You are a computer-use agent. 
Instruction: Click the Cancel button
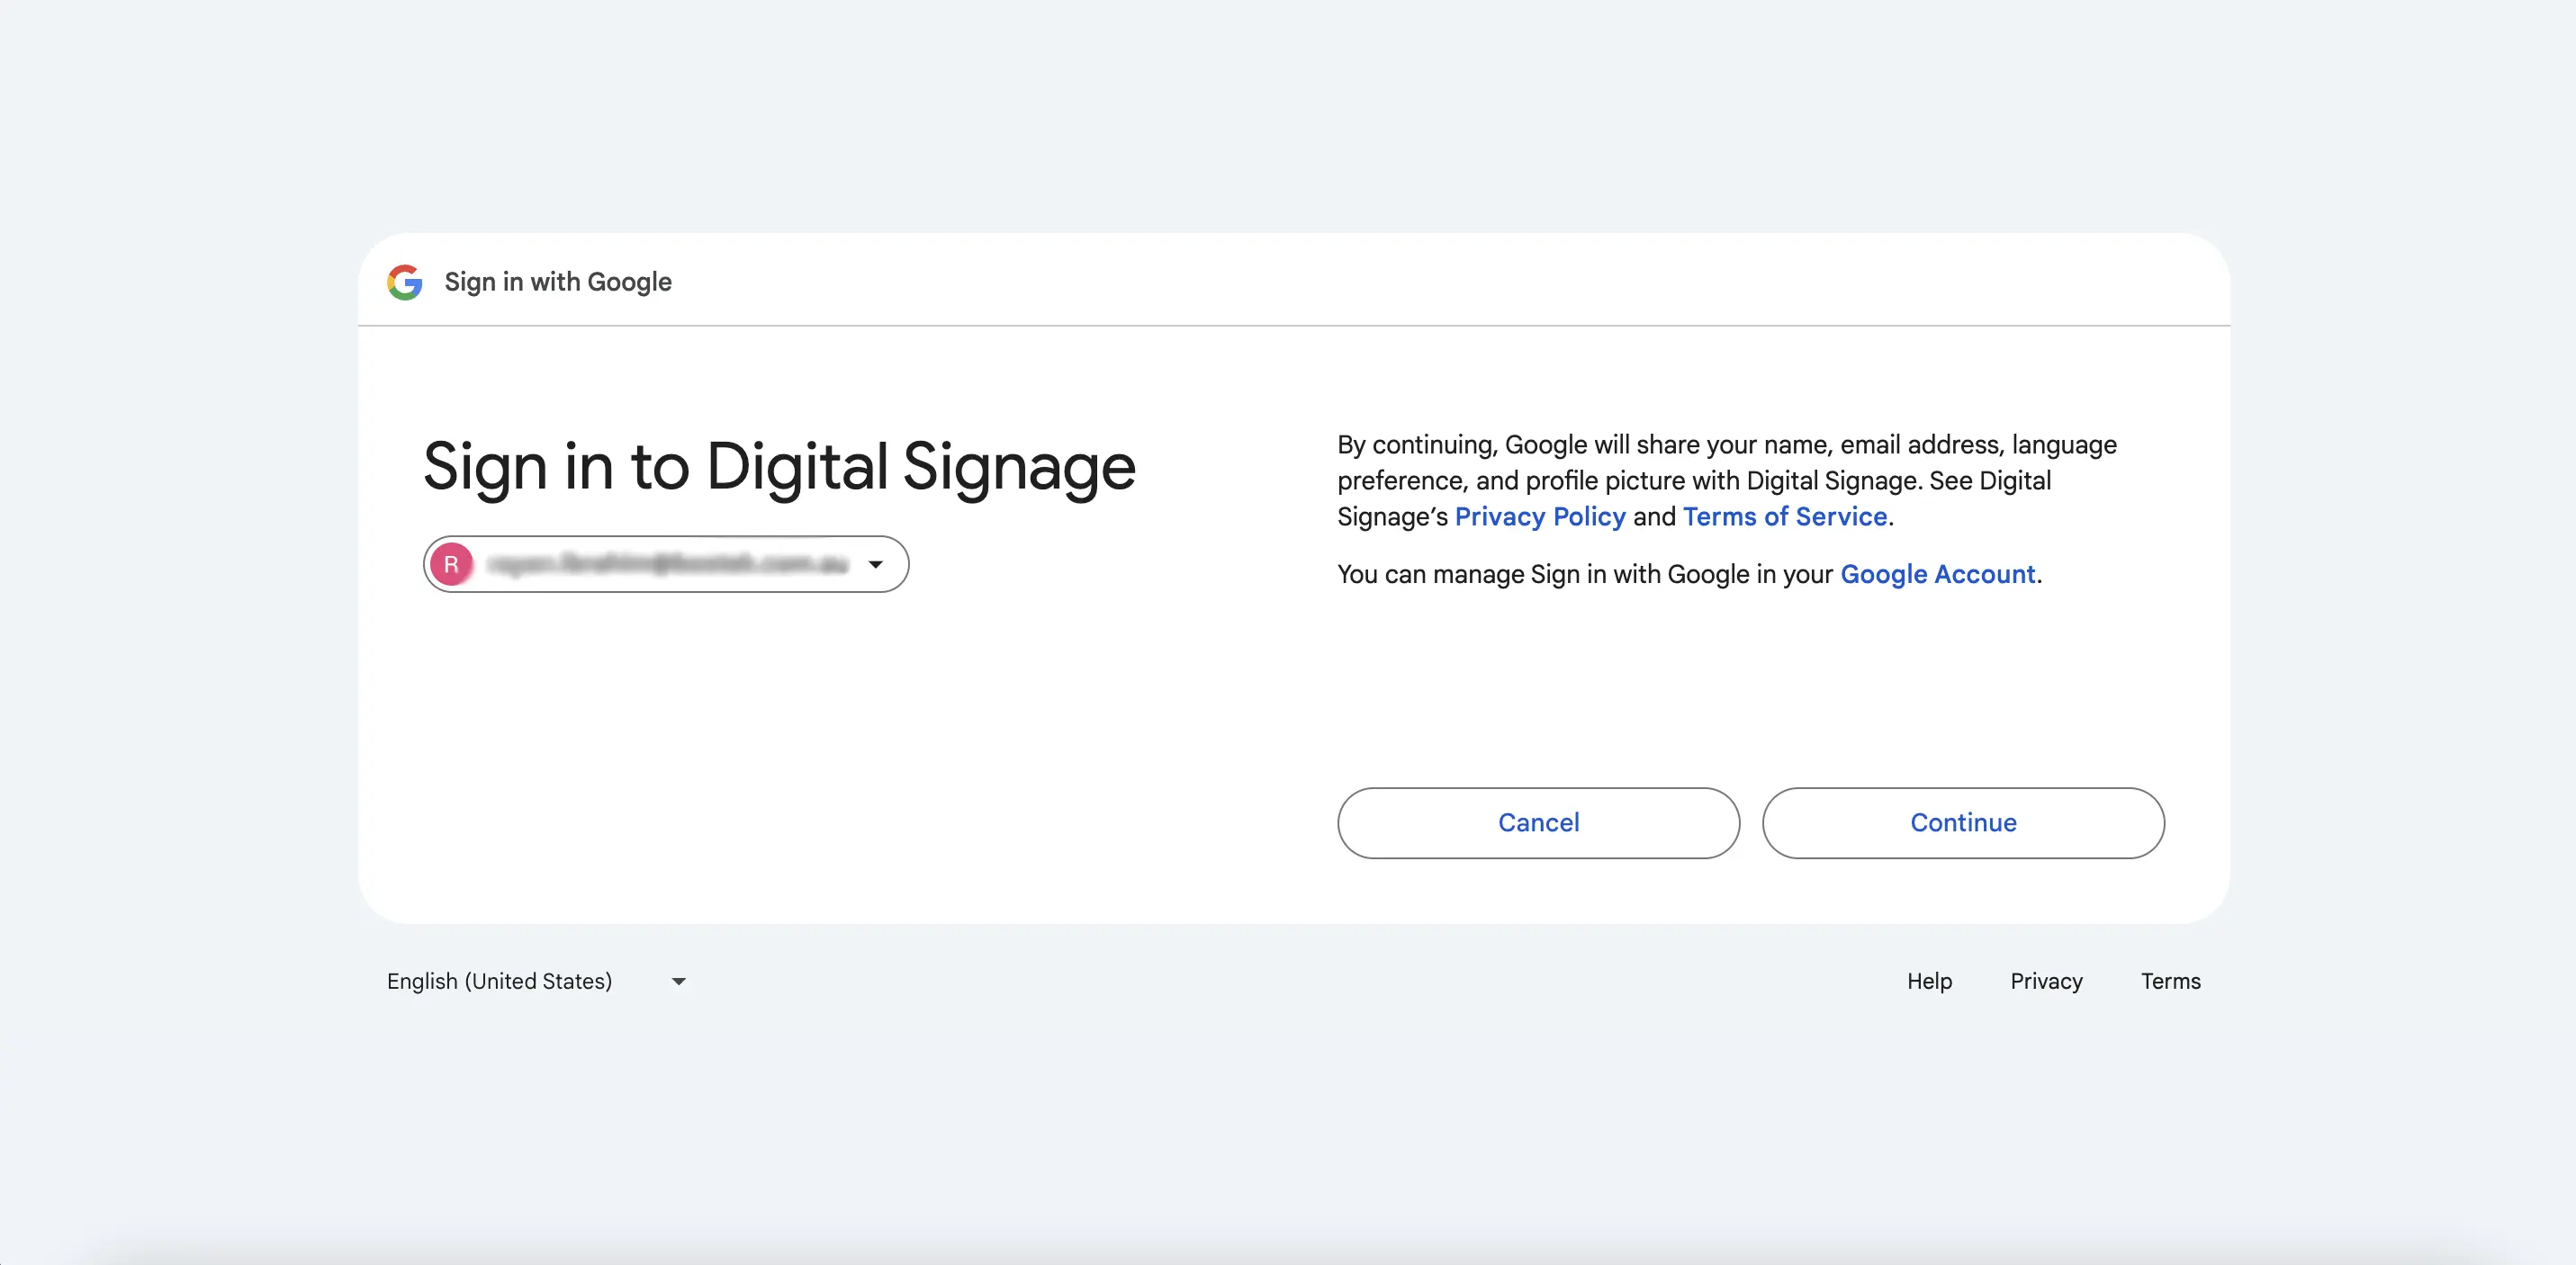click(x=1538, y=822)
